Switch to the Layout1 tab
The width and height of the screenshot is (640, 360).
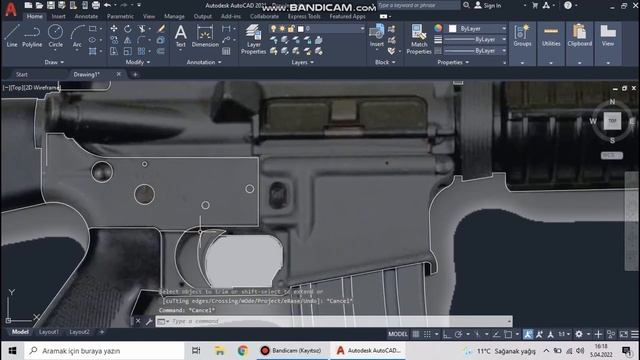coord(49,332)
